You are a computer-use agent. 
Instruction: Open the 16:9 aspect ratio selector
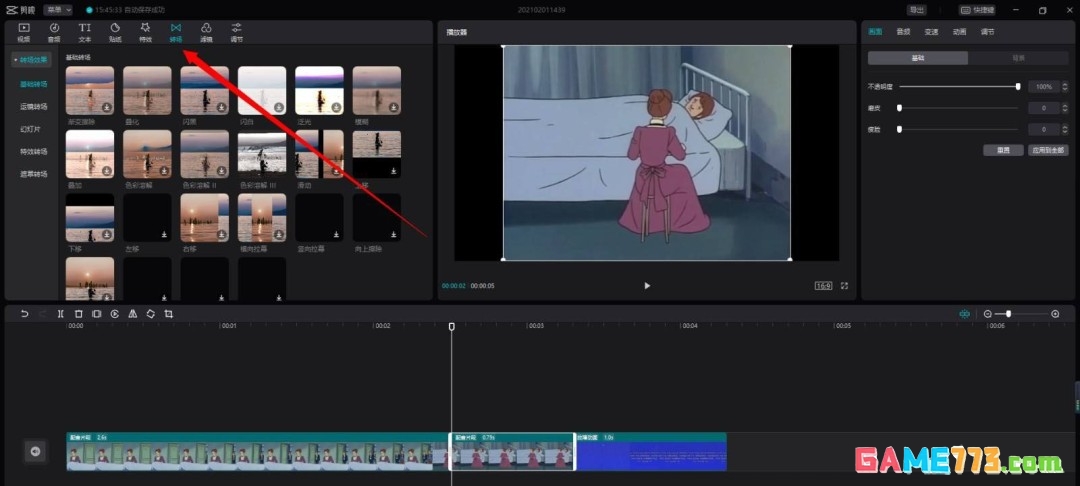click(x=824, y=286)
